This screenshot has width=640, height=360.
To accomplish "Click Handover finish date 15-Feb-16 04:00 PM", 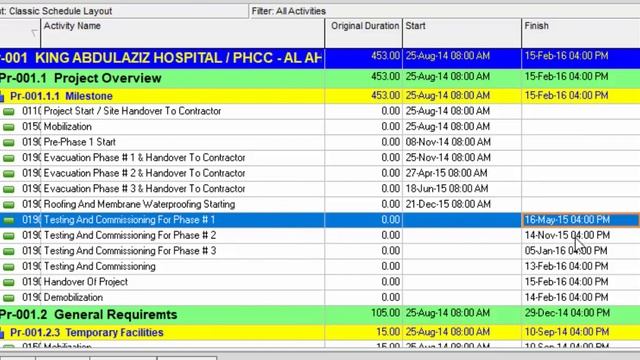I will tap(566, 282).
